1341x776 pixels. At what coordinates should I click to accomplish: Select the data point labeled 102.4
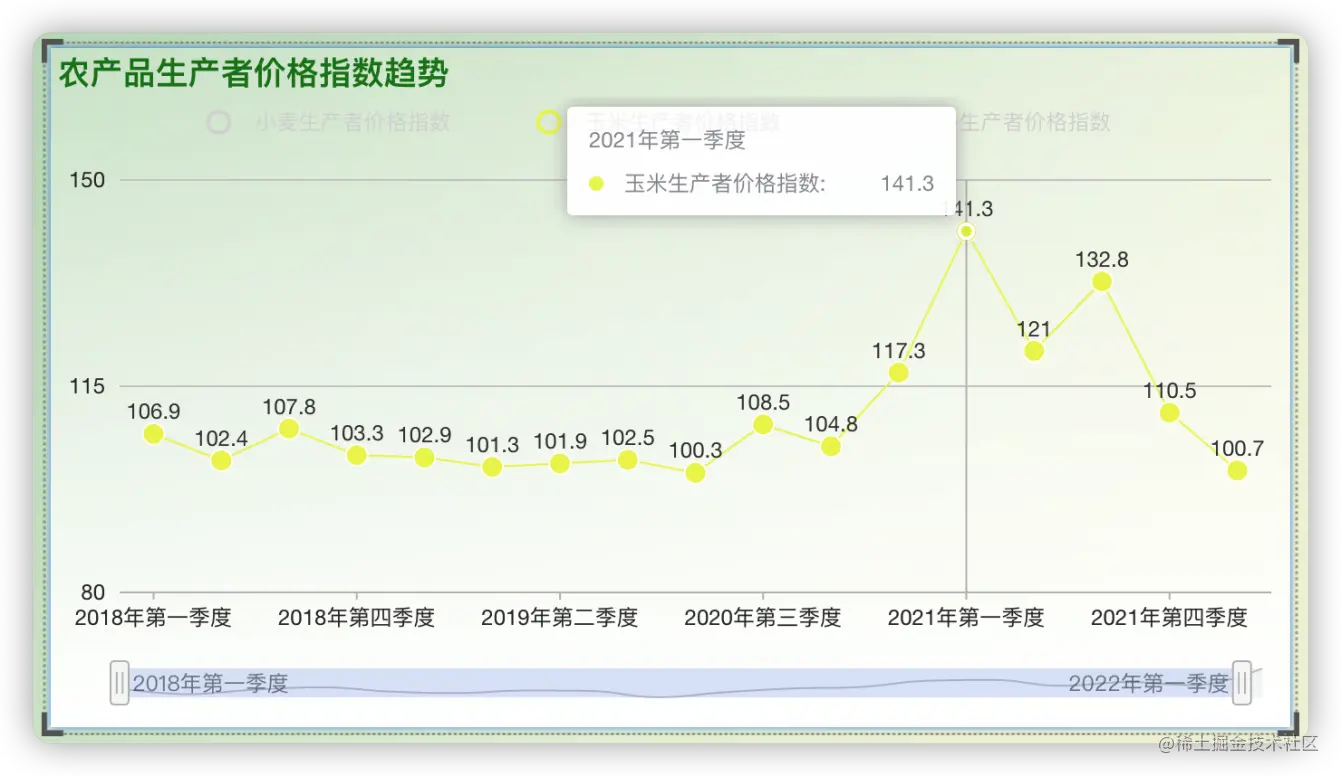point(221,460)
